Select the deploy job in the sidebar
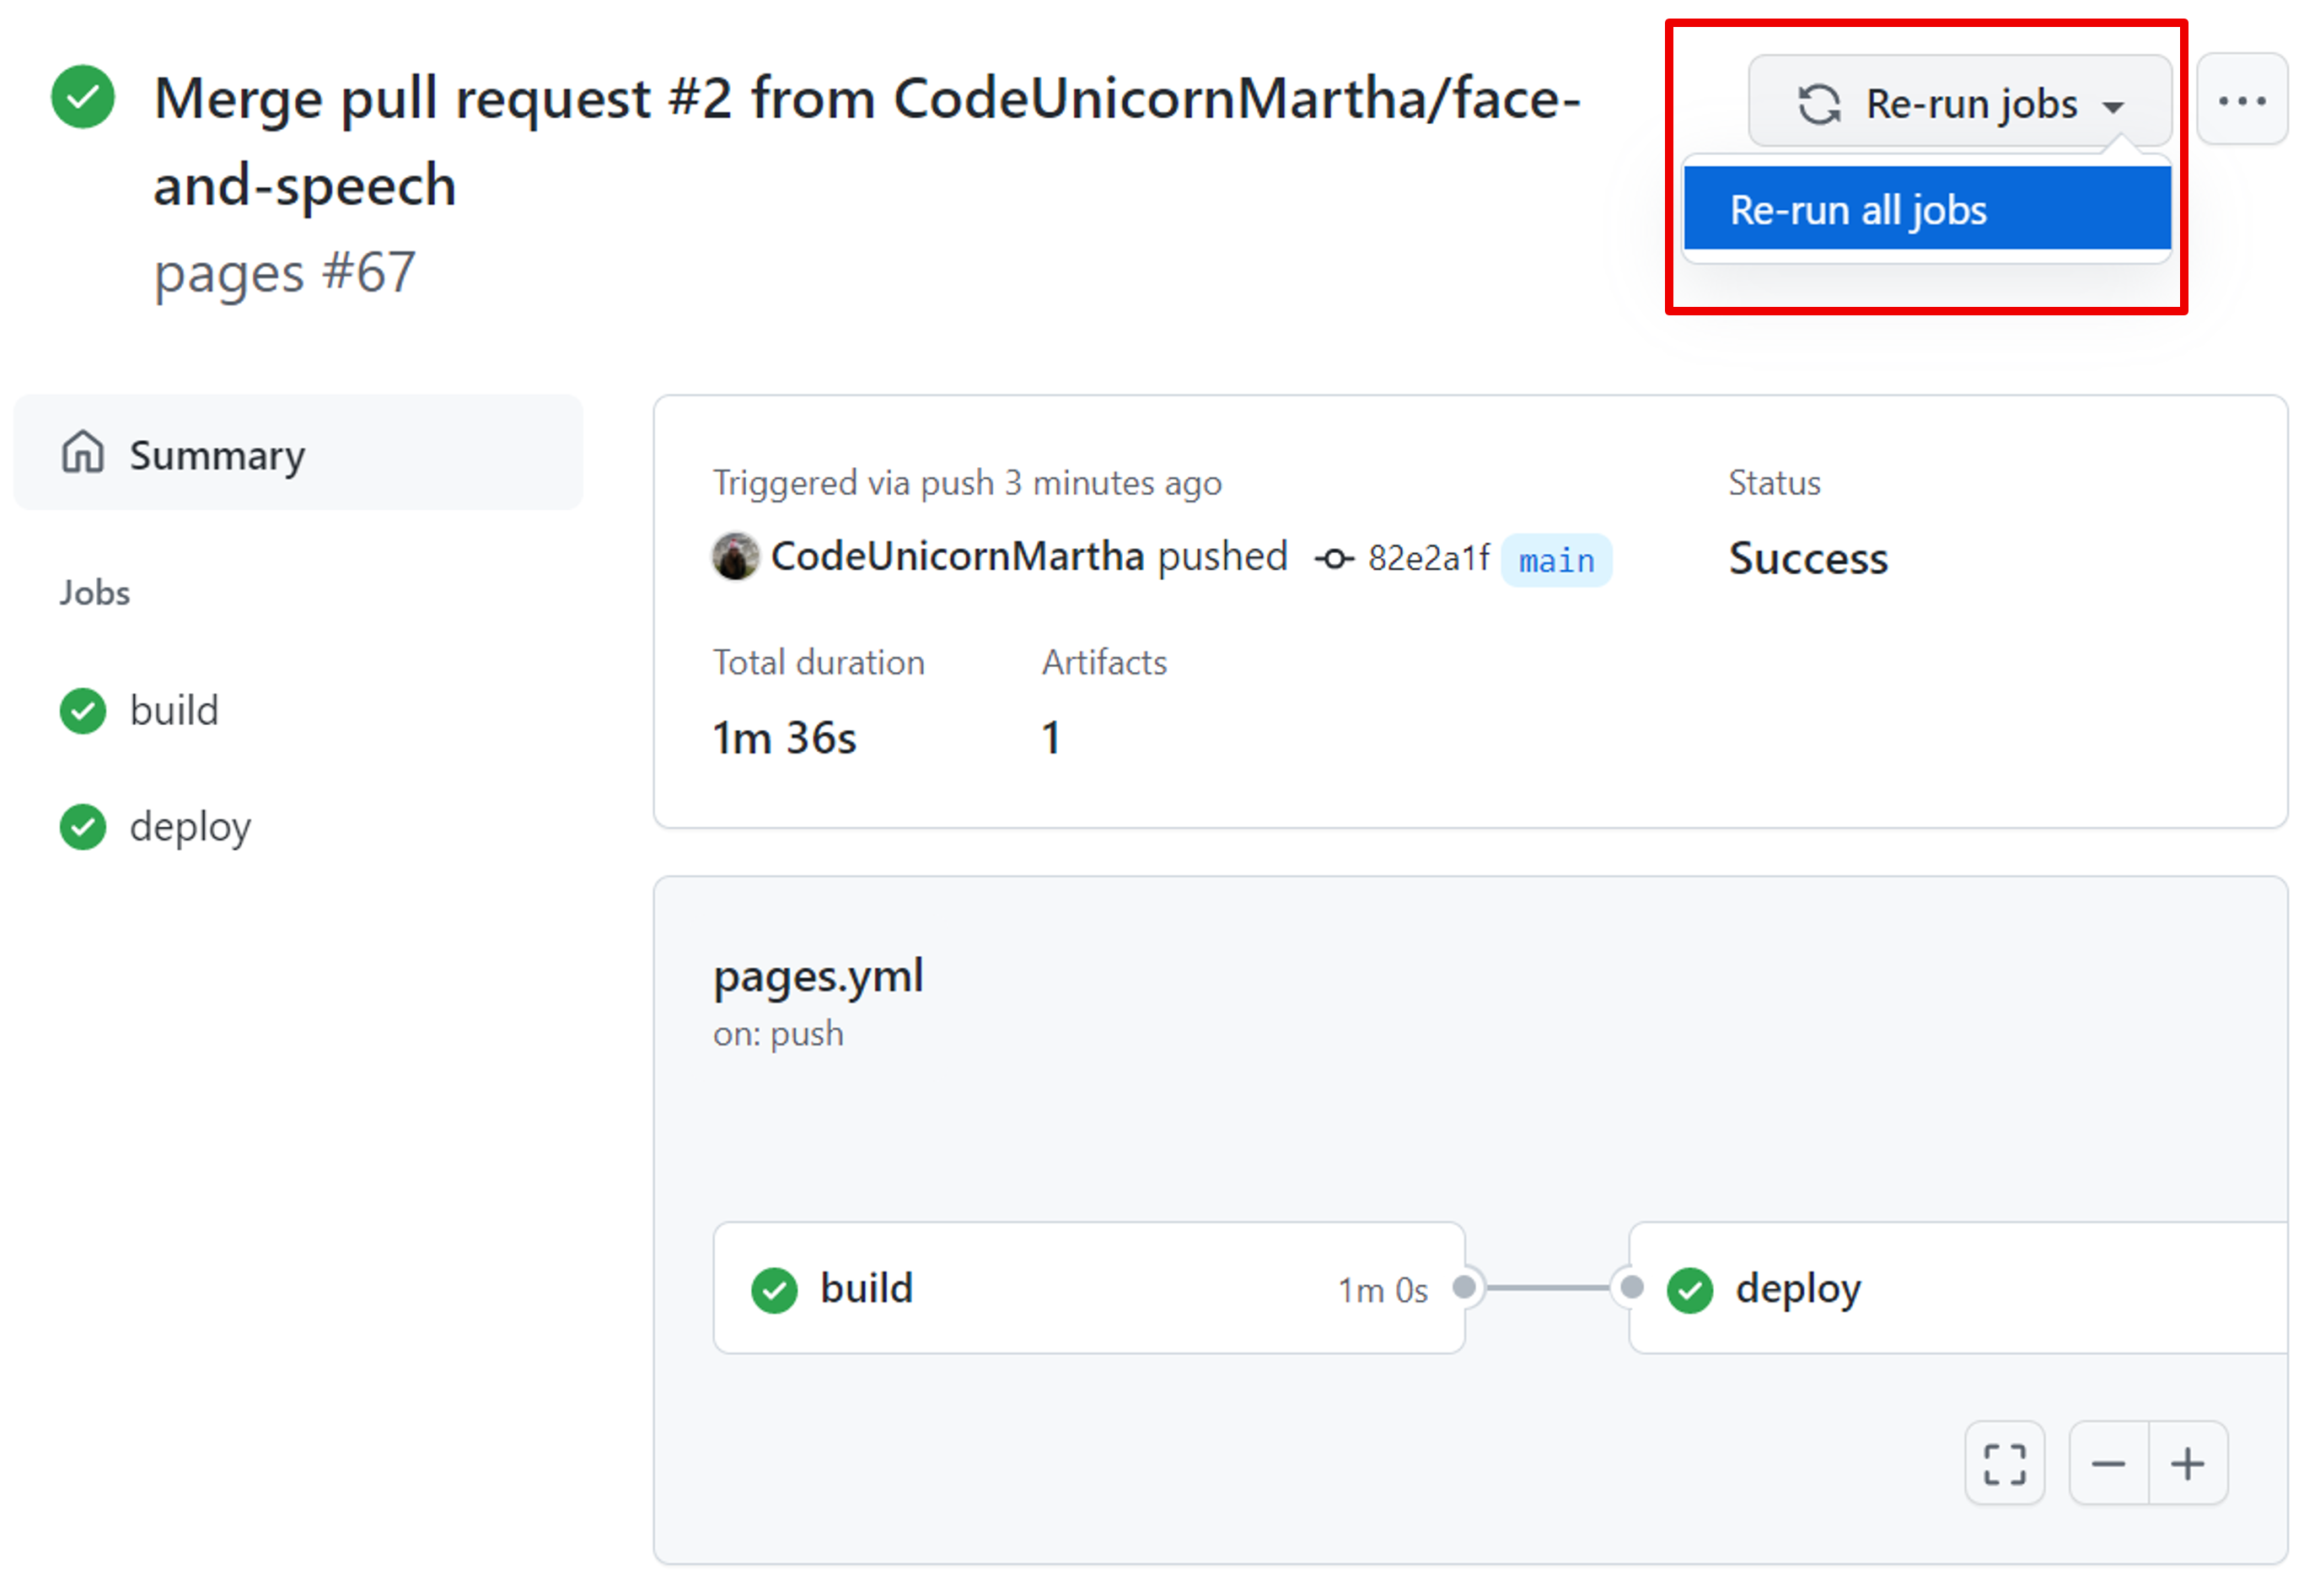This screenshot has height=1596, width=2320. [x=190, y=826]
